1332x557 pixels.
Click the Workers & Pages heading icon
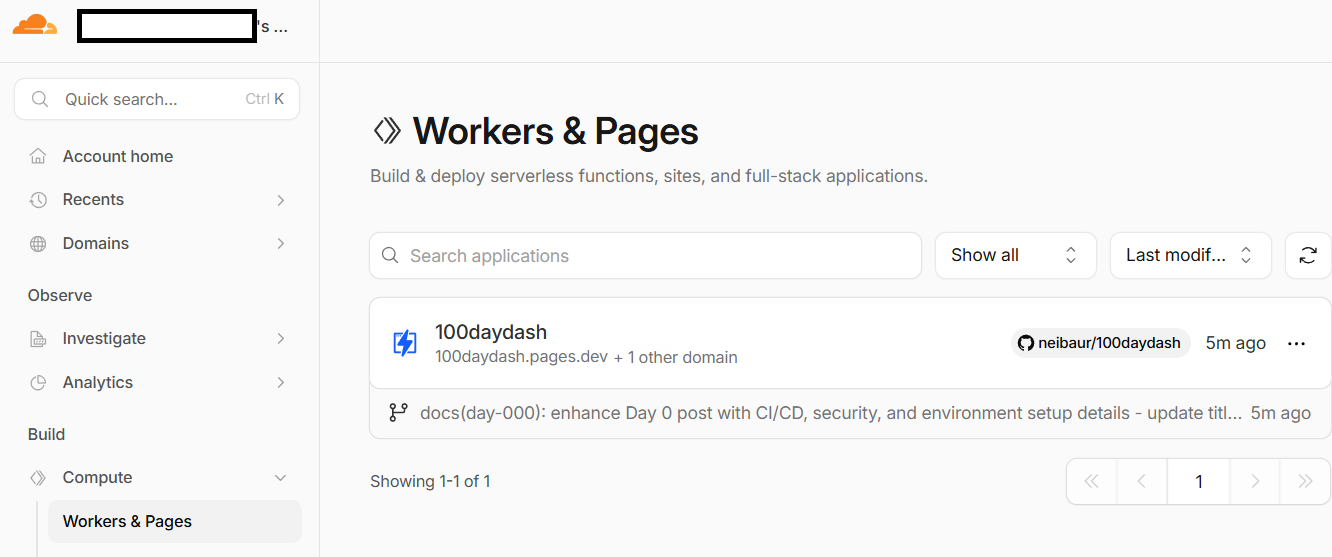point(387,131)
